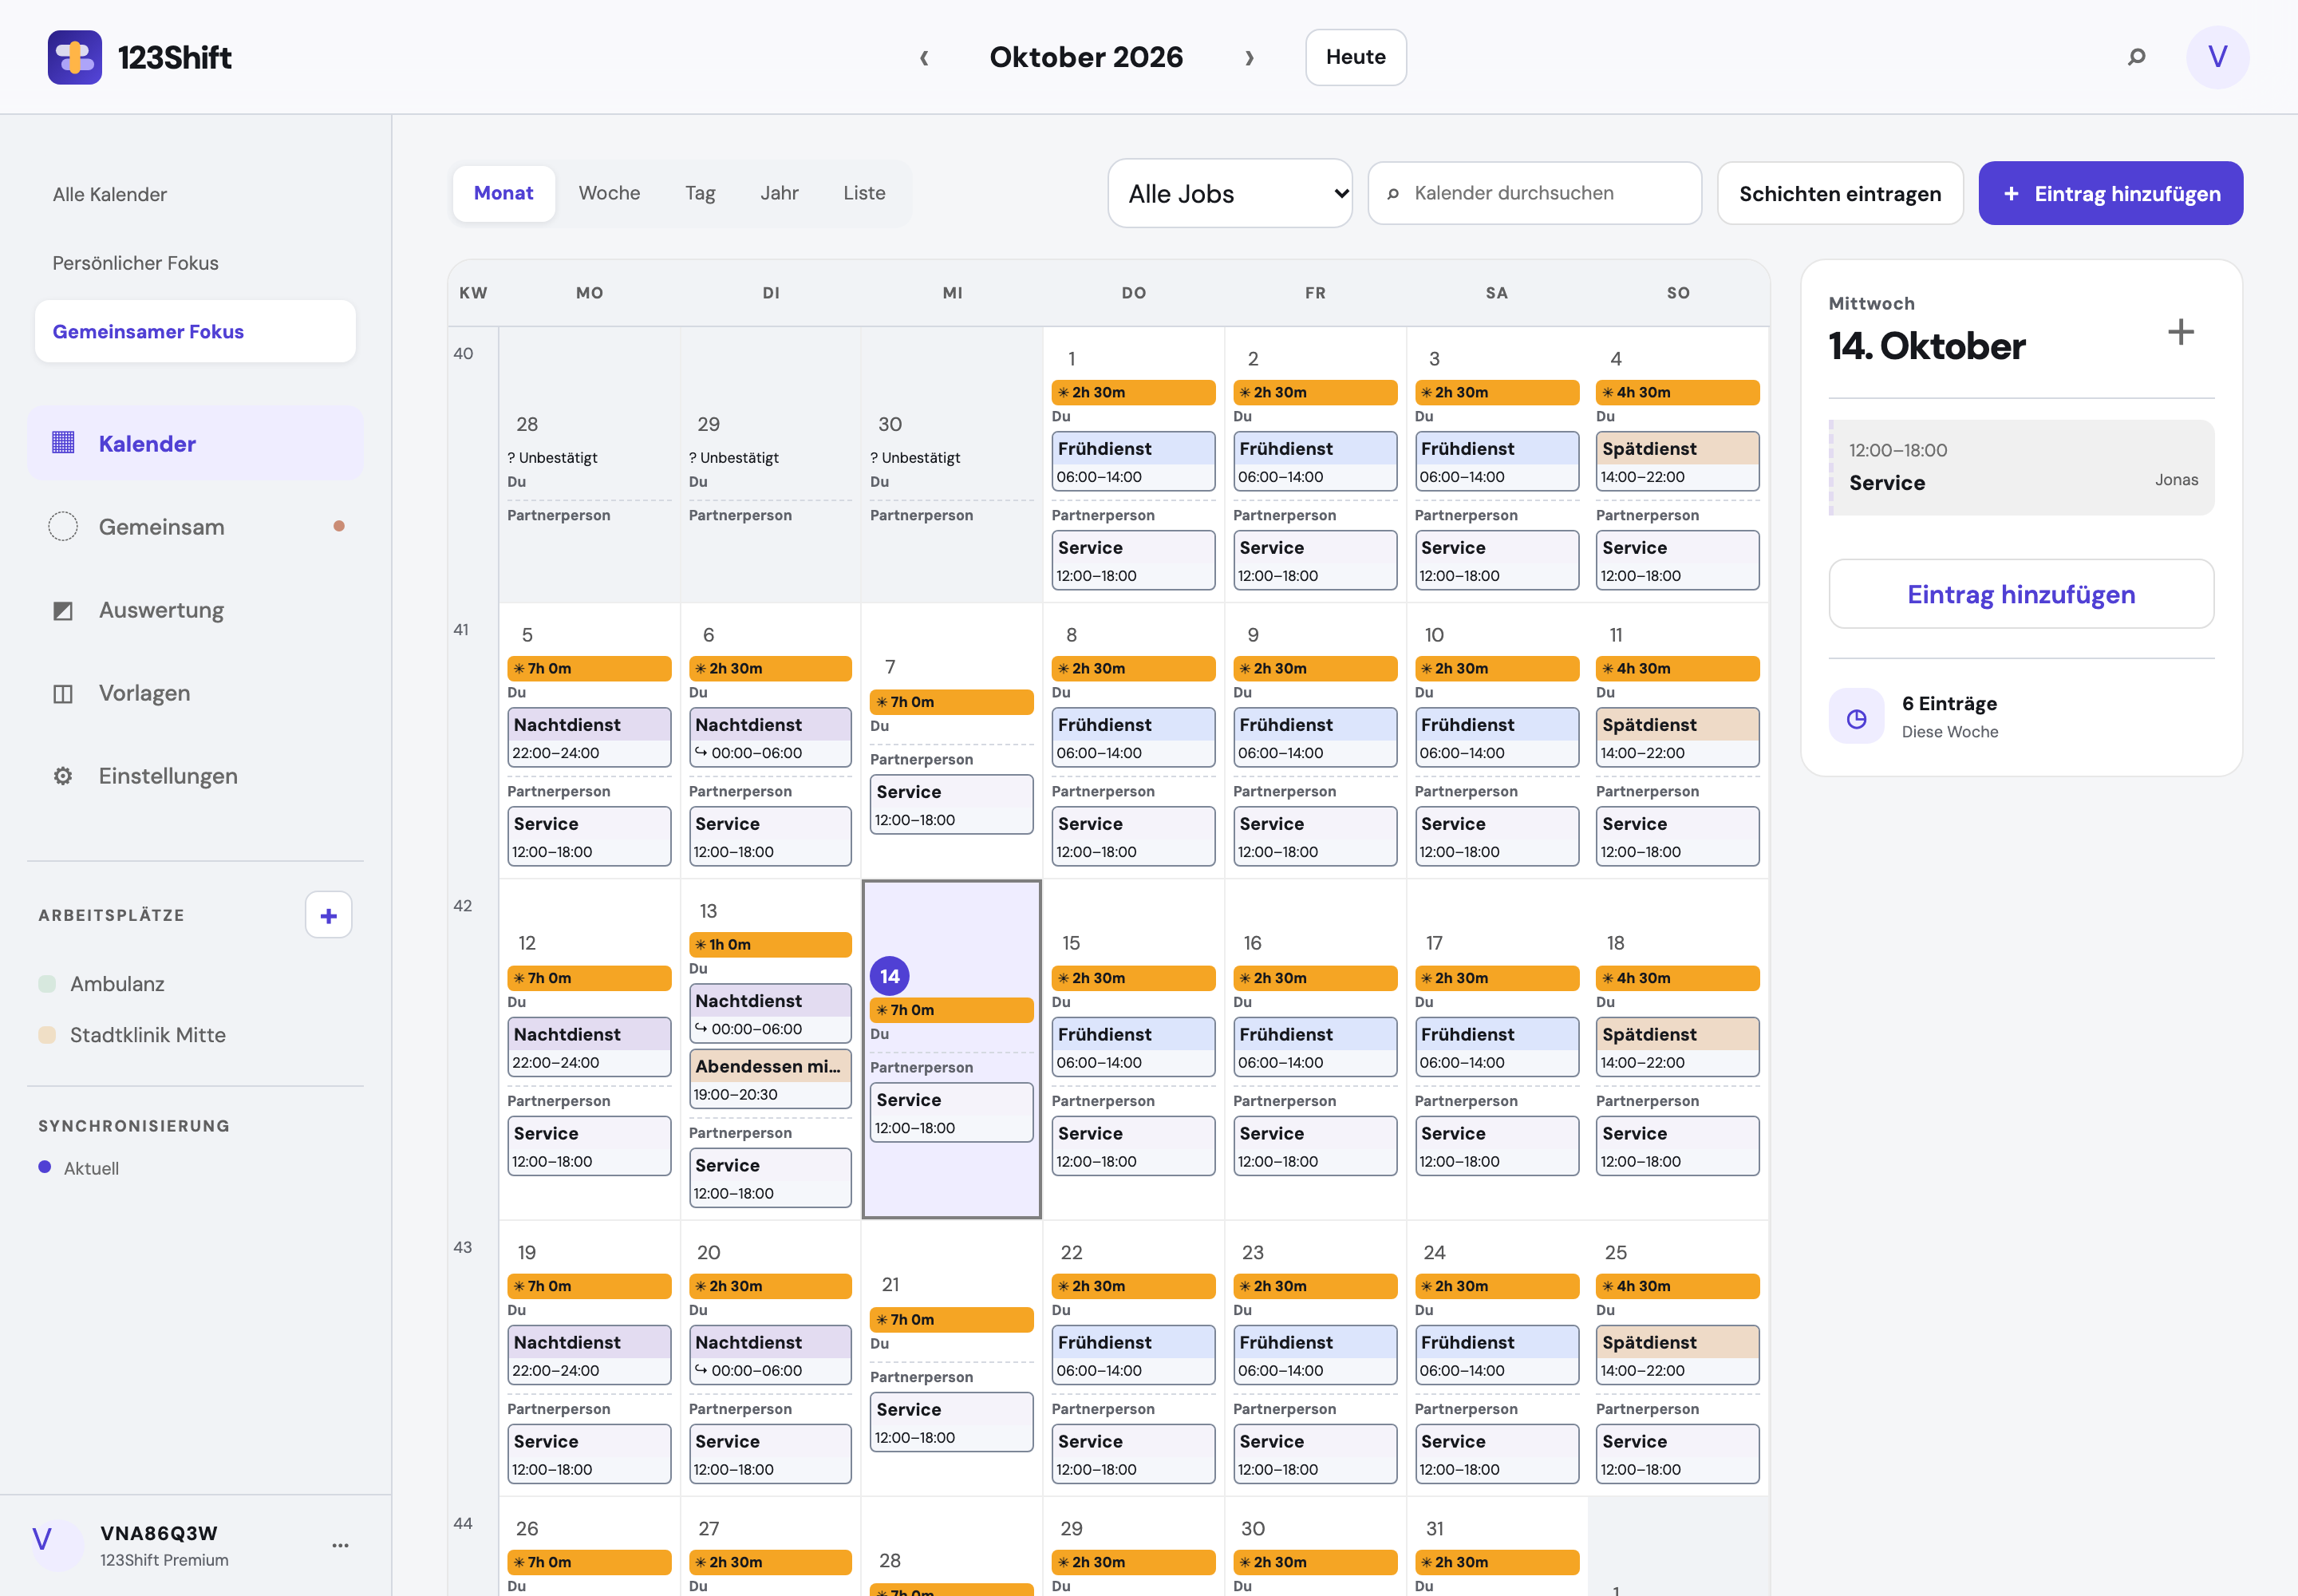
Task: Select day 21 in the calendar
Action: (x=890, y=1284)
